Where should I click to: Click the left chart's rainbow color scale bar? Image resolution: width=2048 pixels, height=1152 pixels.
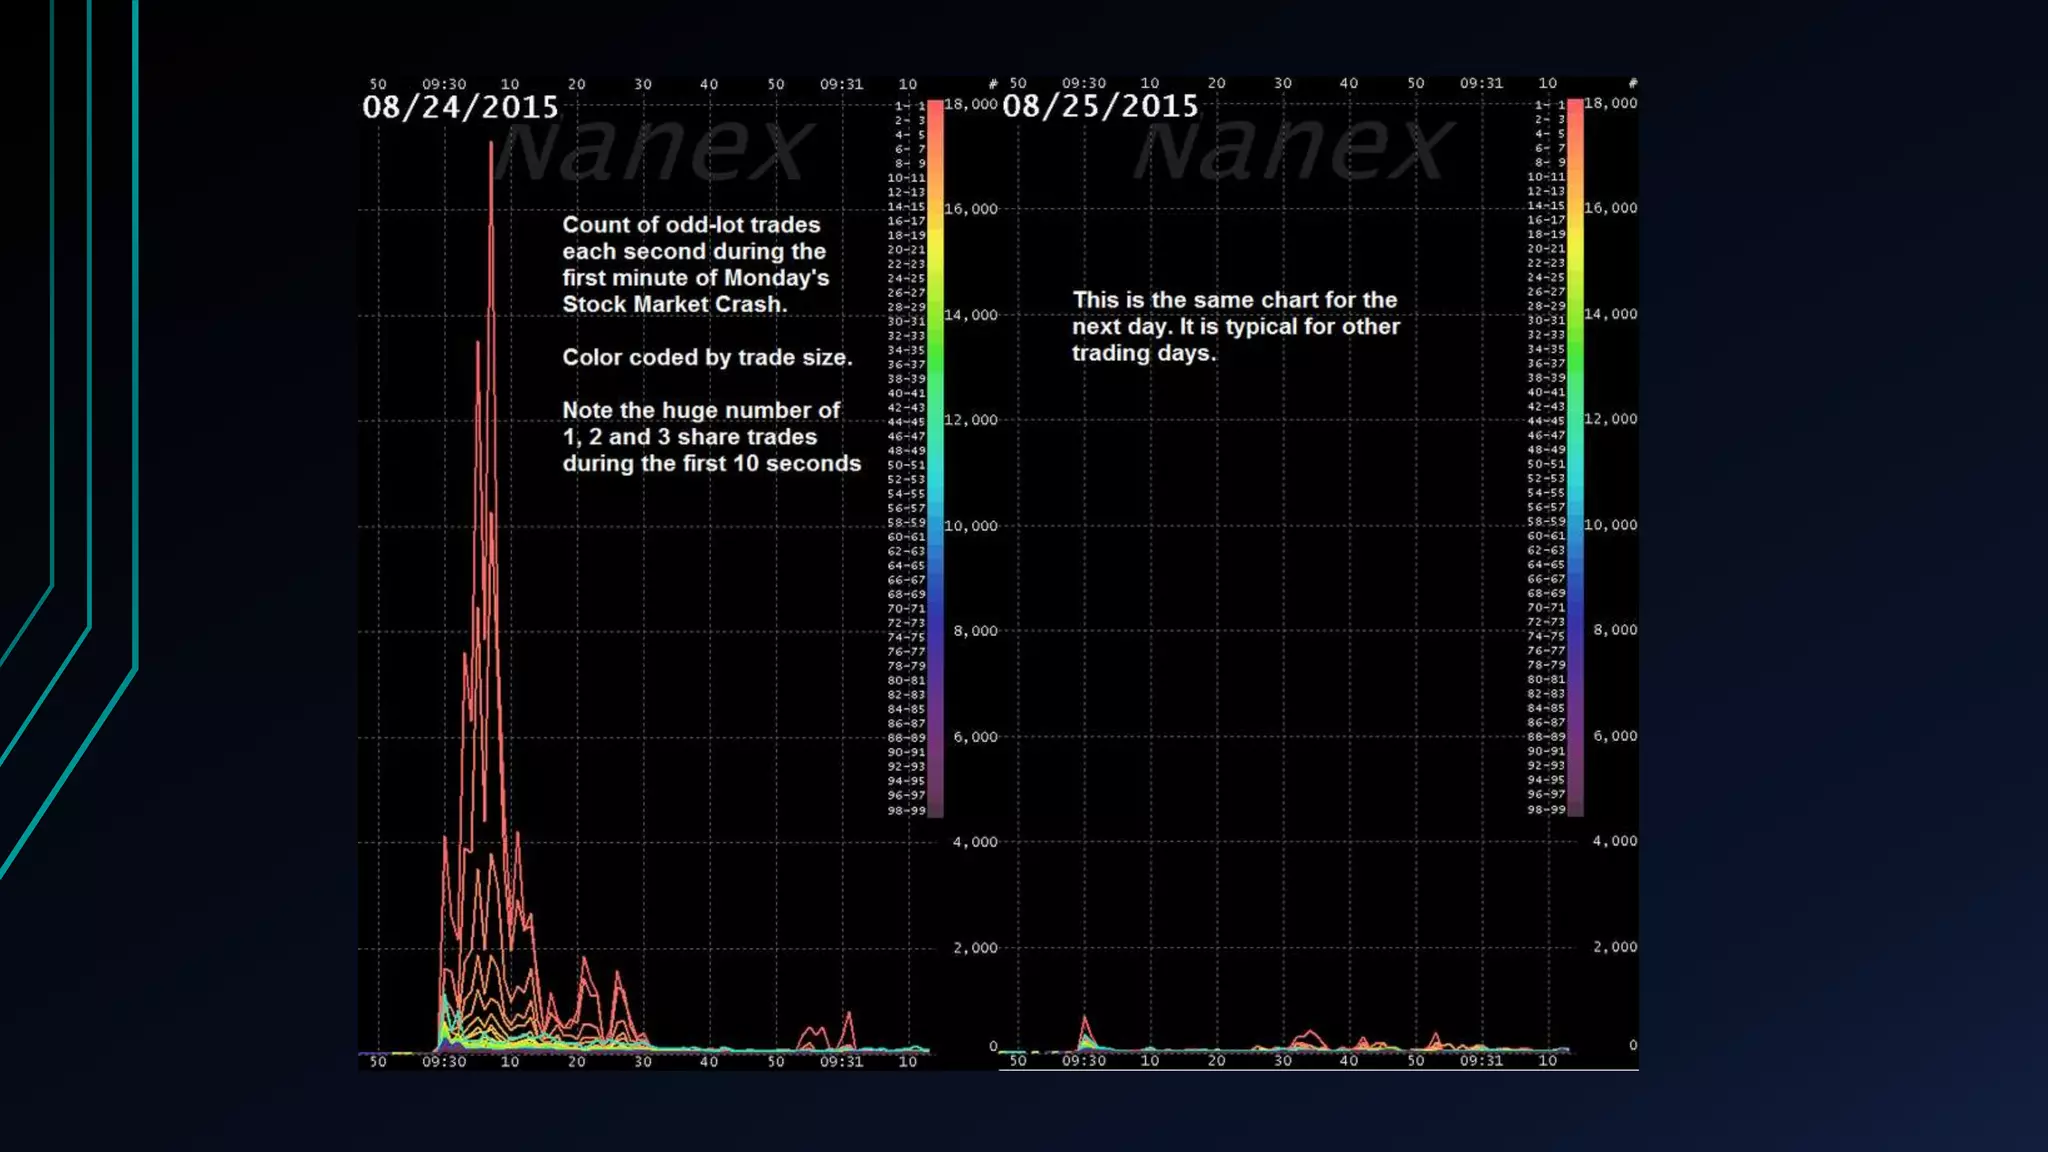click(935, 458)
